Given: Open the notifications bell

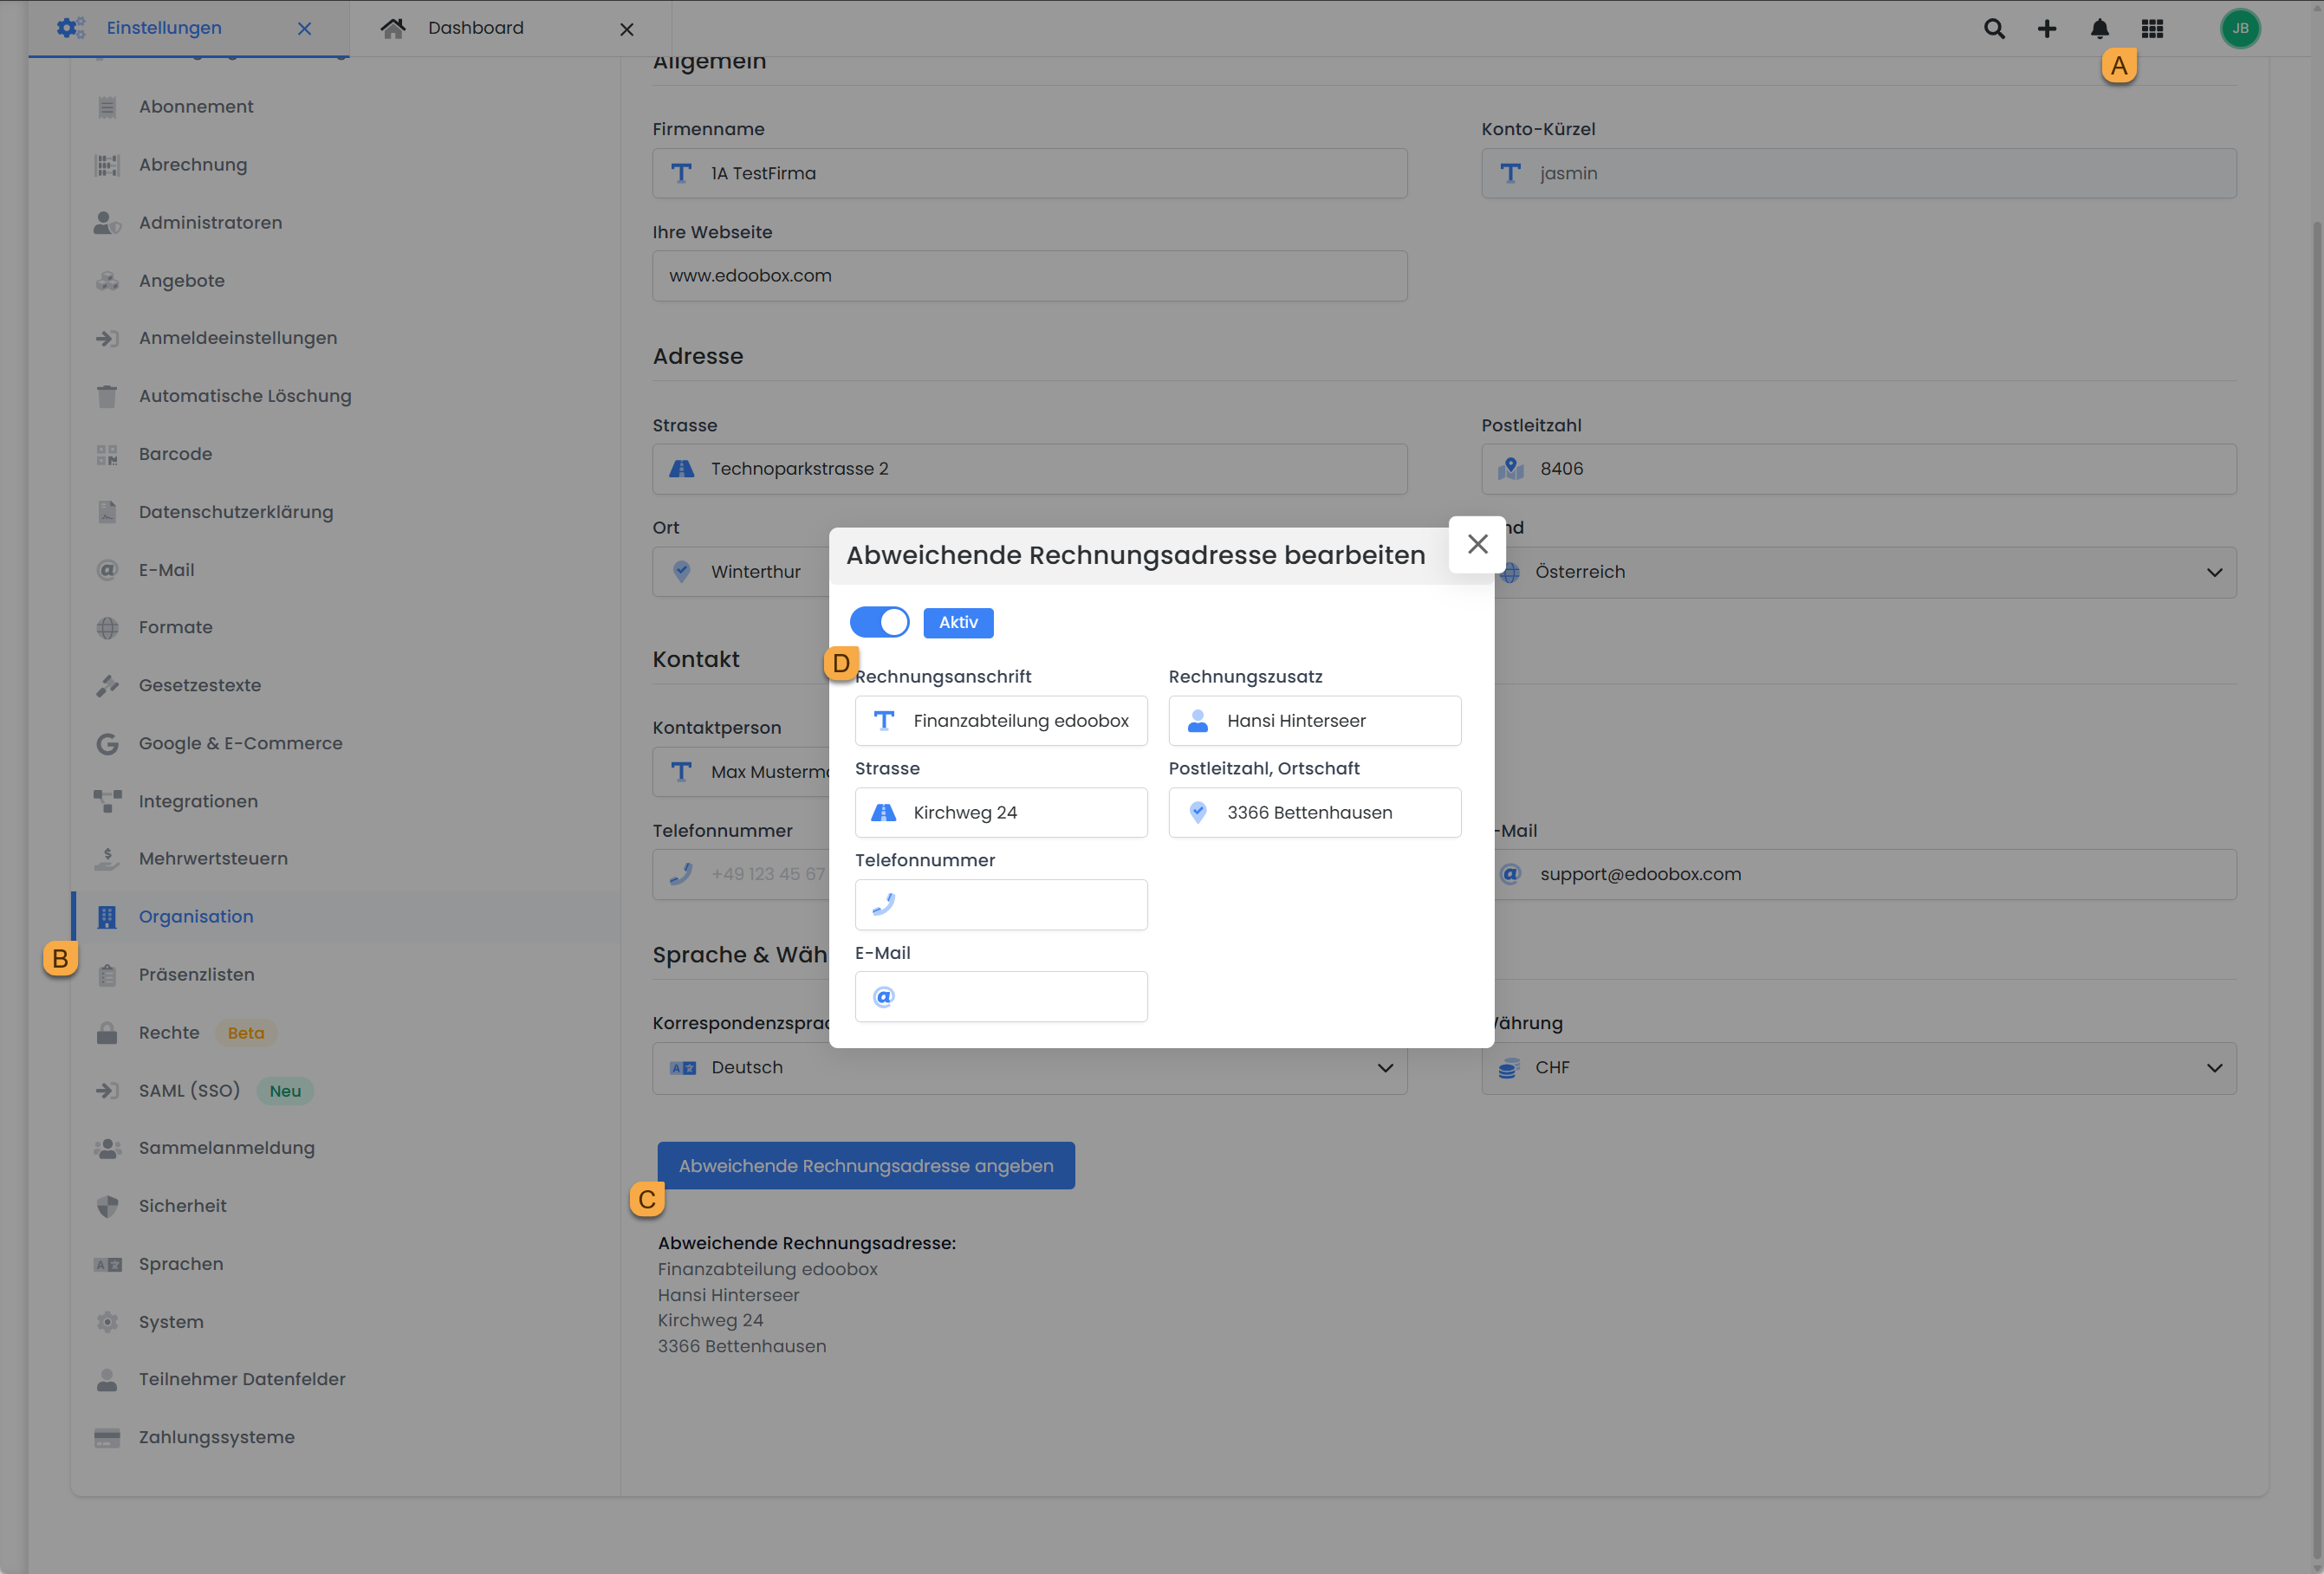Looking at the screenshot, I should click(x=2099, y=29).
